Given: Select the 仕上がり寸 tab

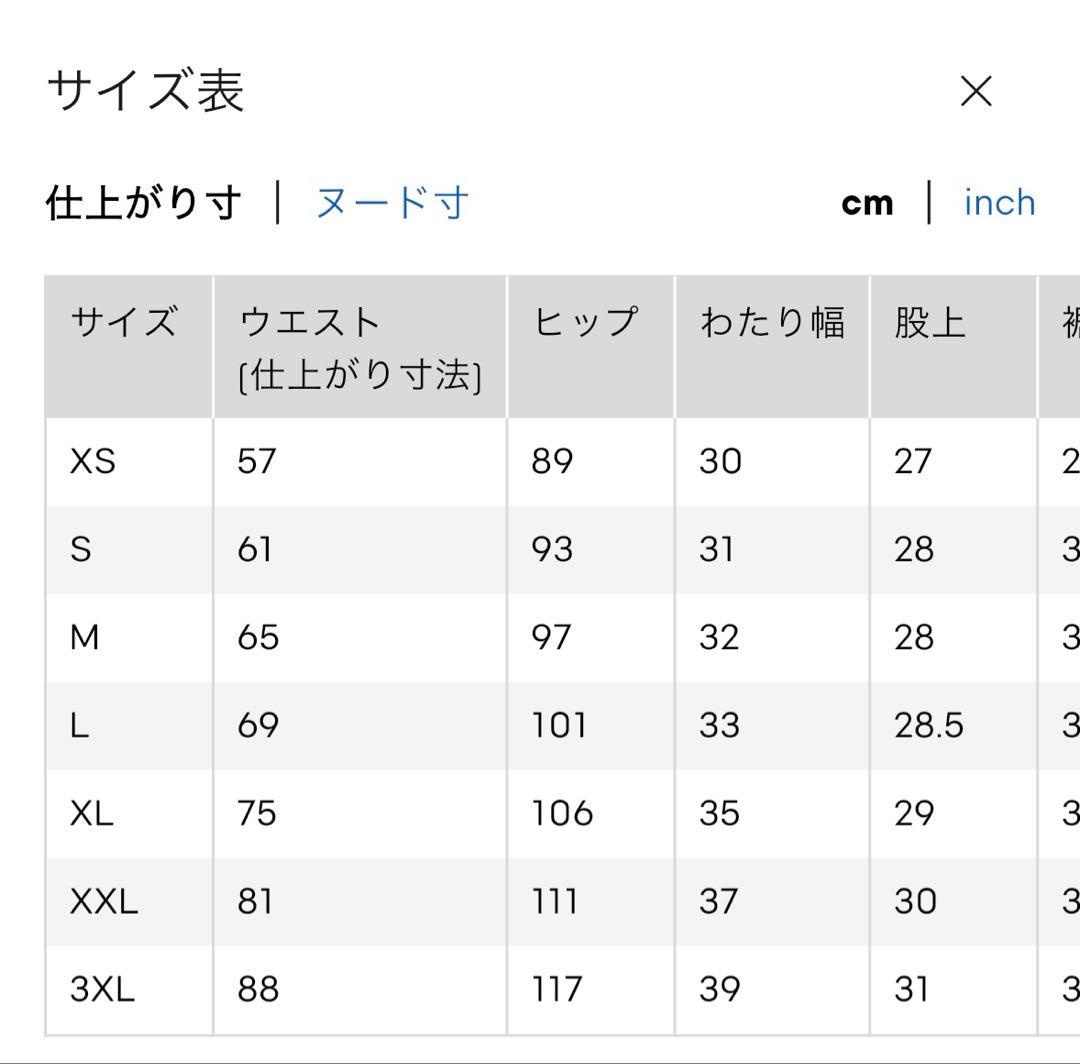Looking at the screenshot, I should pyautogui.click(x=144, y=203).
